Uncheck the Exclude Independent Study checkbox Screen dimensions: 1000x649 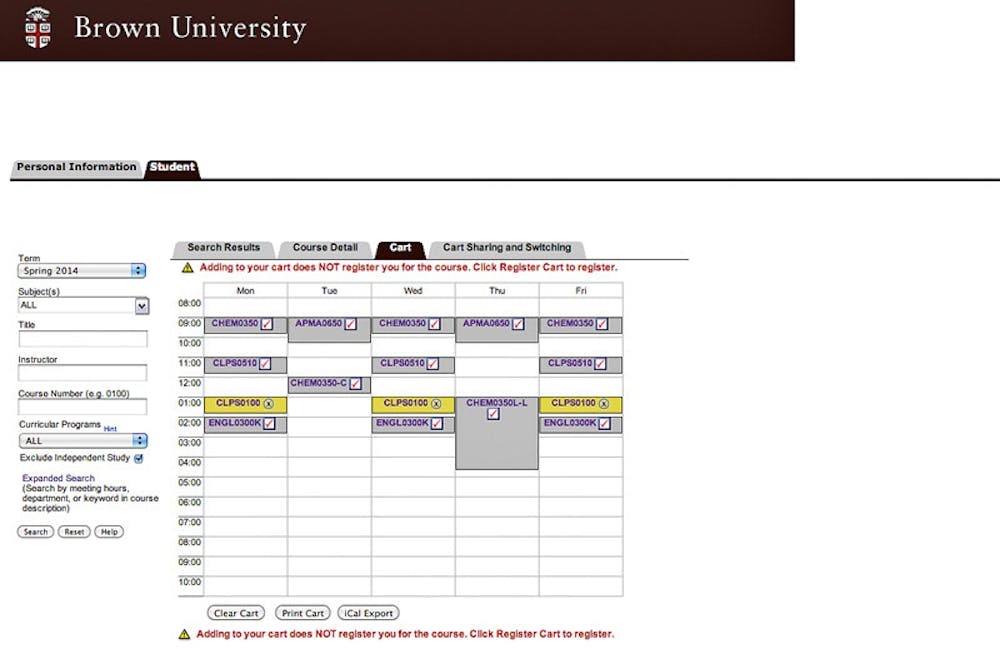[139, 459]
